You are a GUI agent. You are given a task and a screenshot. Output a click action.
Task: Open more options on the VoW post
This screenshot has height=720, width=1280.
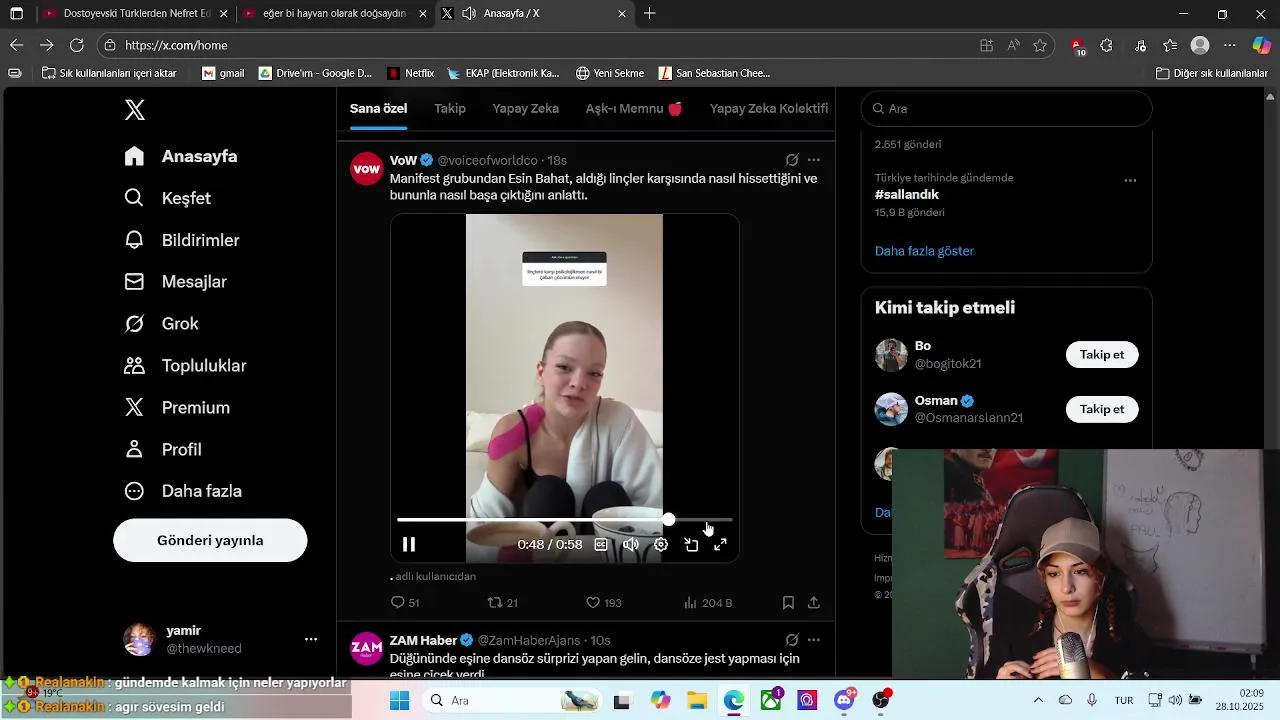pyautogui.click(x=814, y=160)
